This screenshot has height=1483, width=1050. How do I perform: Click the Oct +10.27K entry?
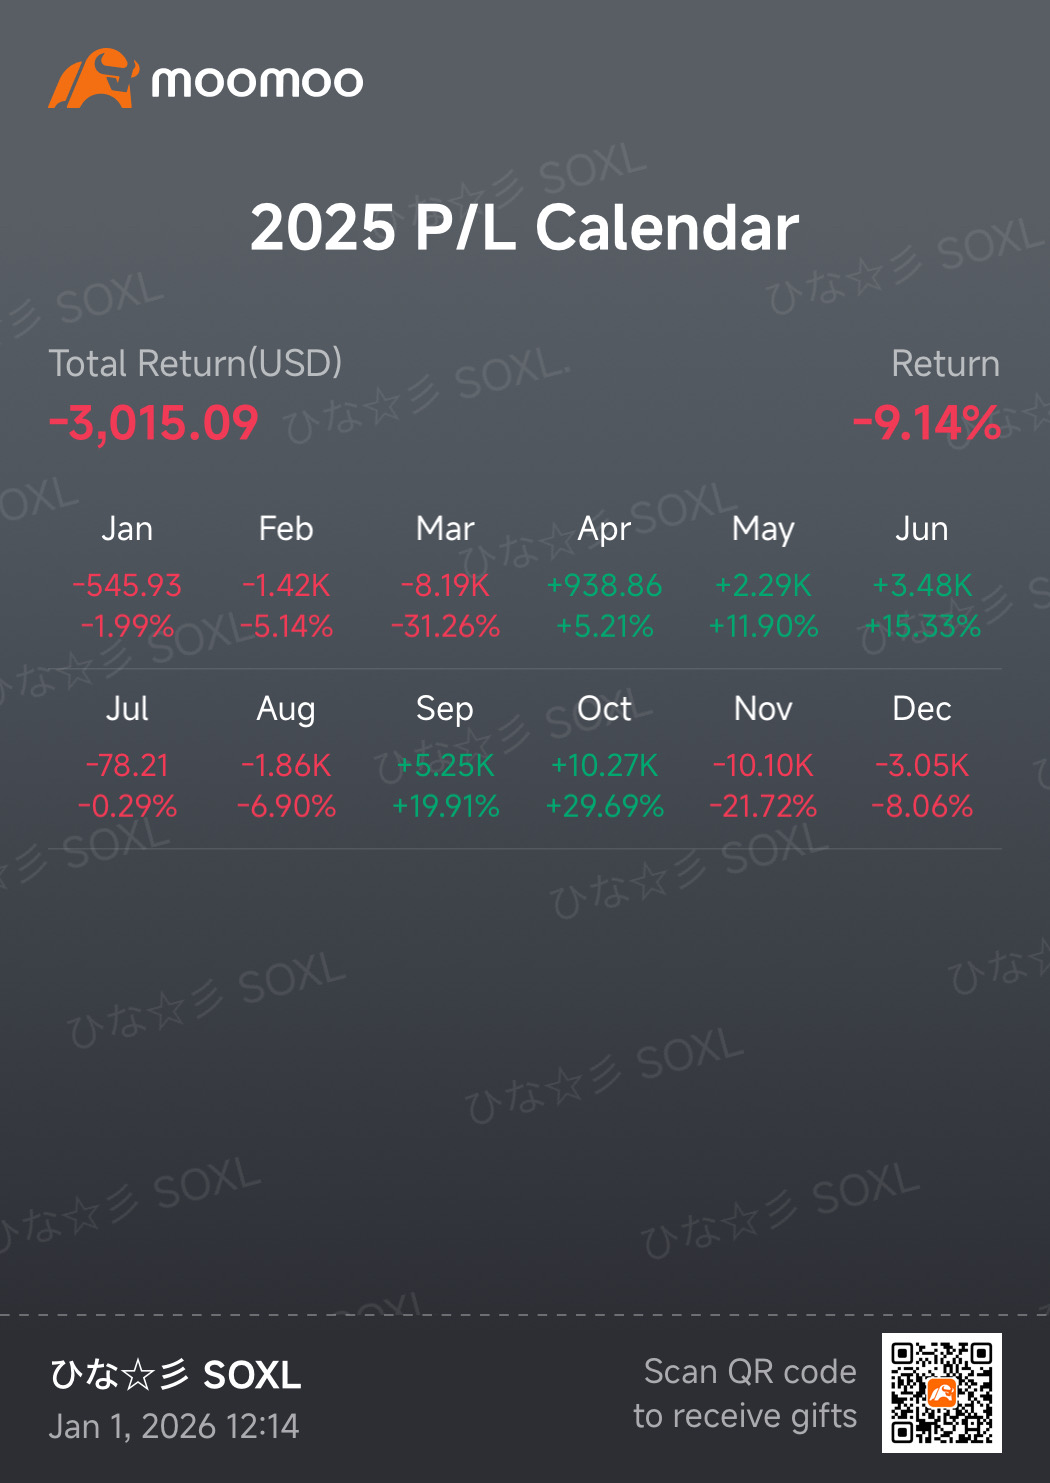point(604,765)
